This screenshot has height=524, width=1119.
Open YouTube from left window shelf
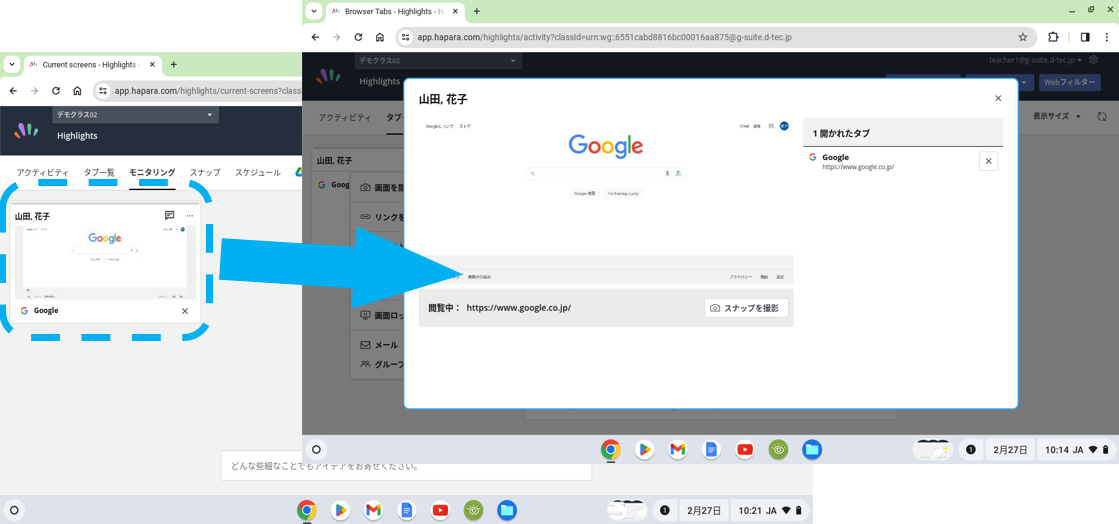pyautogui.click(x=440, y=510)
